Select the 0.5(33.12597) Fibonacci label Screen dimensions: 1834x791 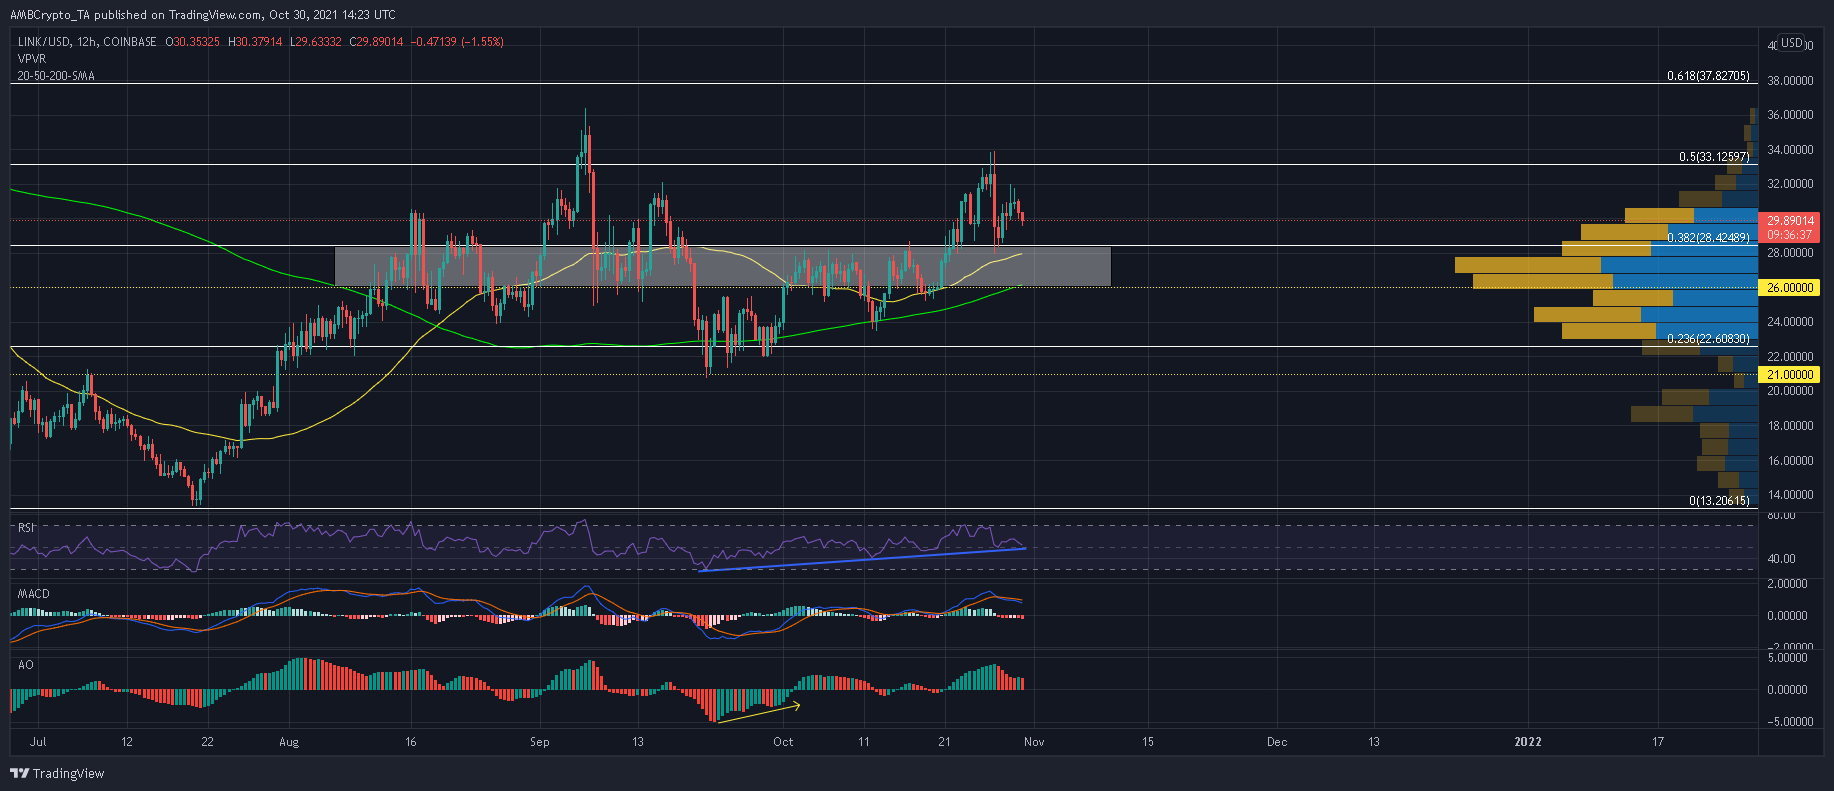(x=1714, y=157)
